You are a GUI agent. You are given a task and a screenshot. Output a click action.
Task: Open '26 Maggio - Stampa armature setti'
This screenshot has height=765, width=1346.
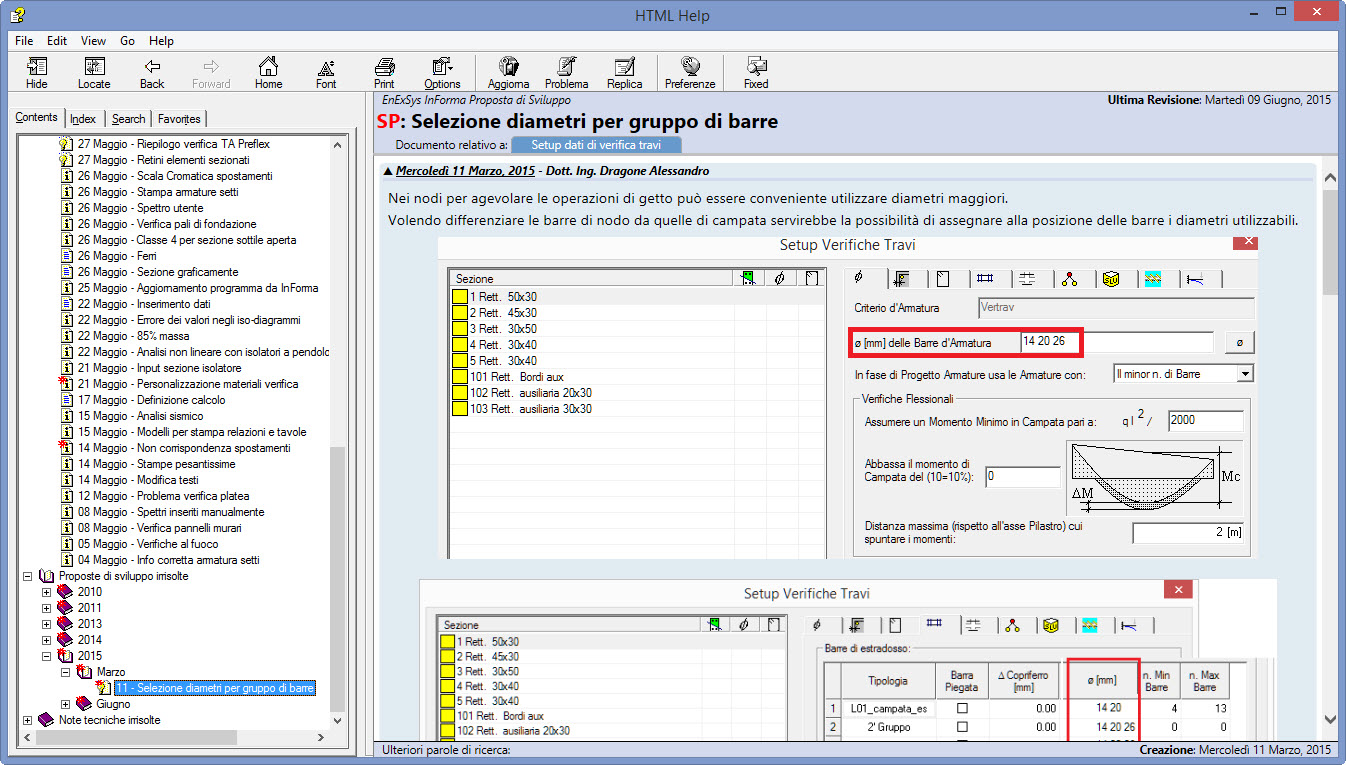158,192
